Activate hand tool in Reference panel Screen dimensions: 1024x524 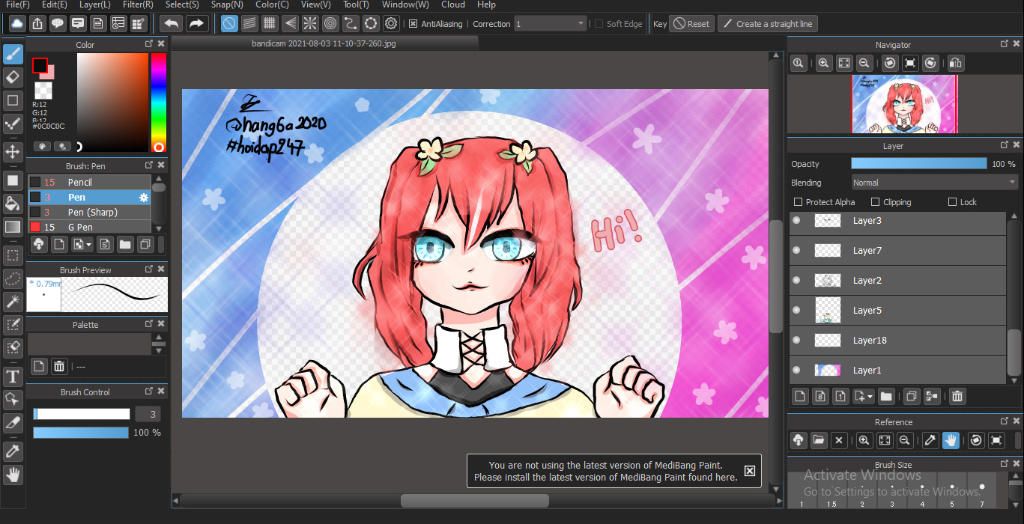(950, 440)
